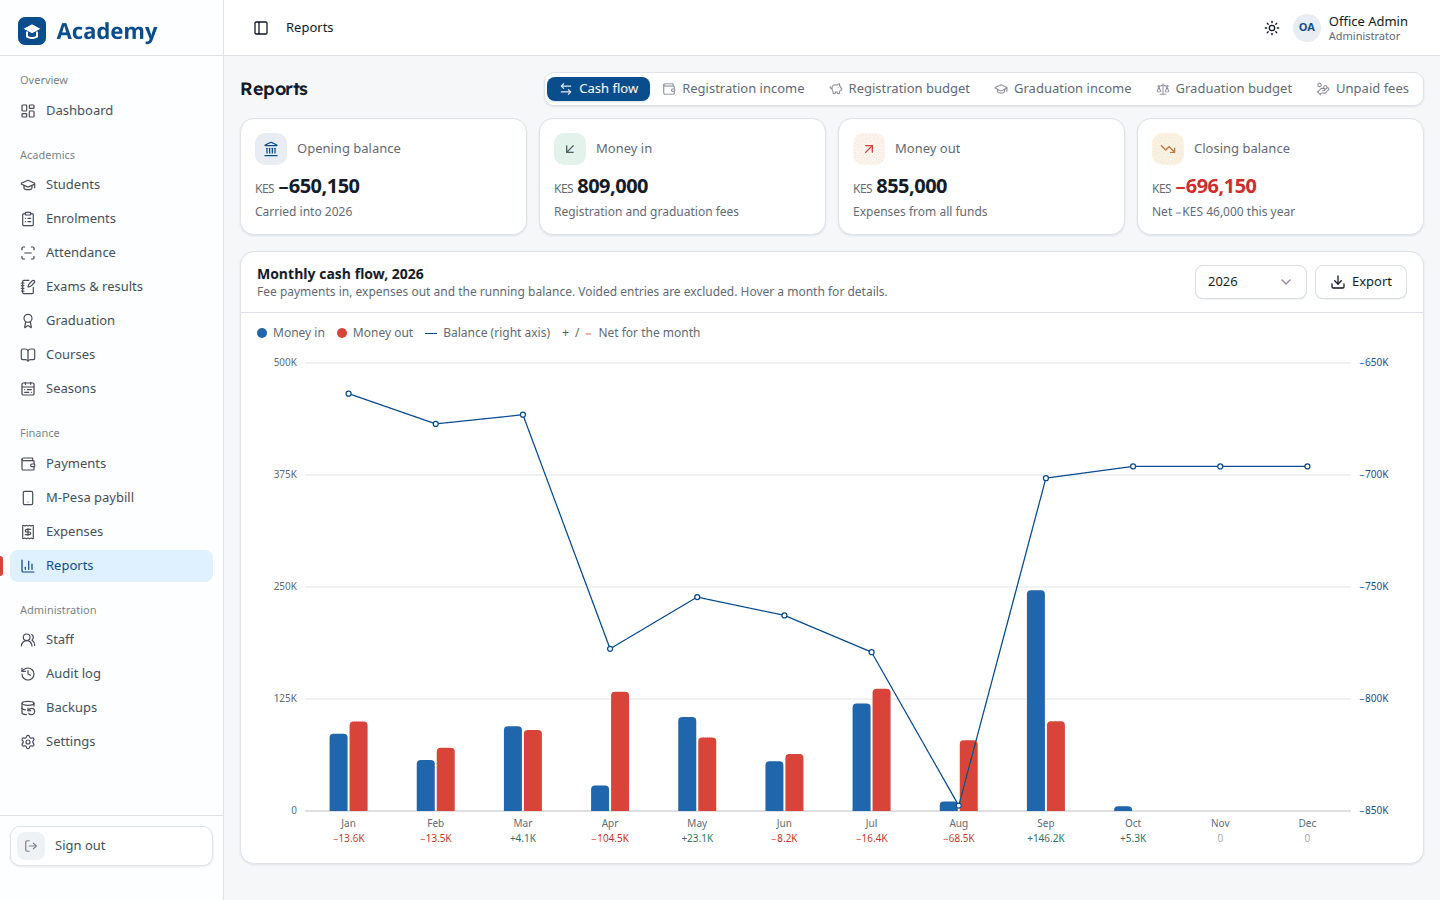Image resolution: width=1440 pixels, height=900 pixels.
Task: Click the September money in bar
Action: (x=1036, y=700)
